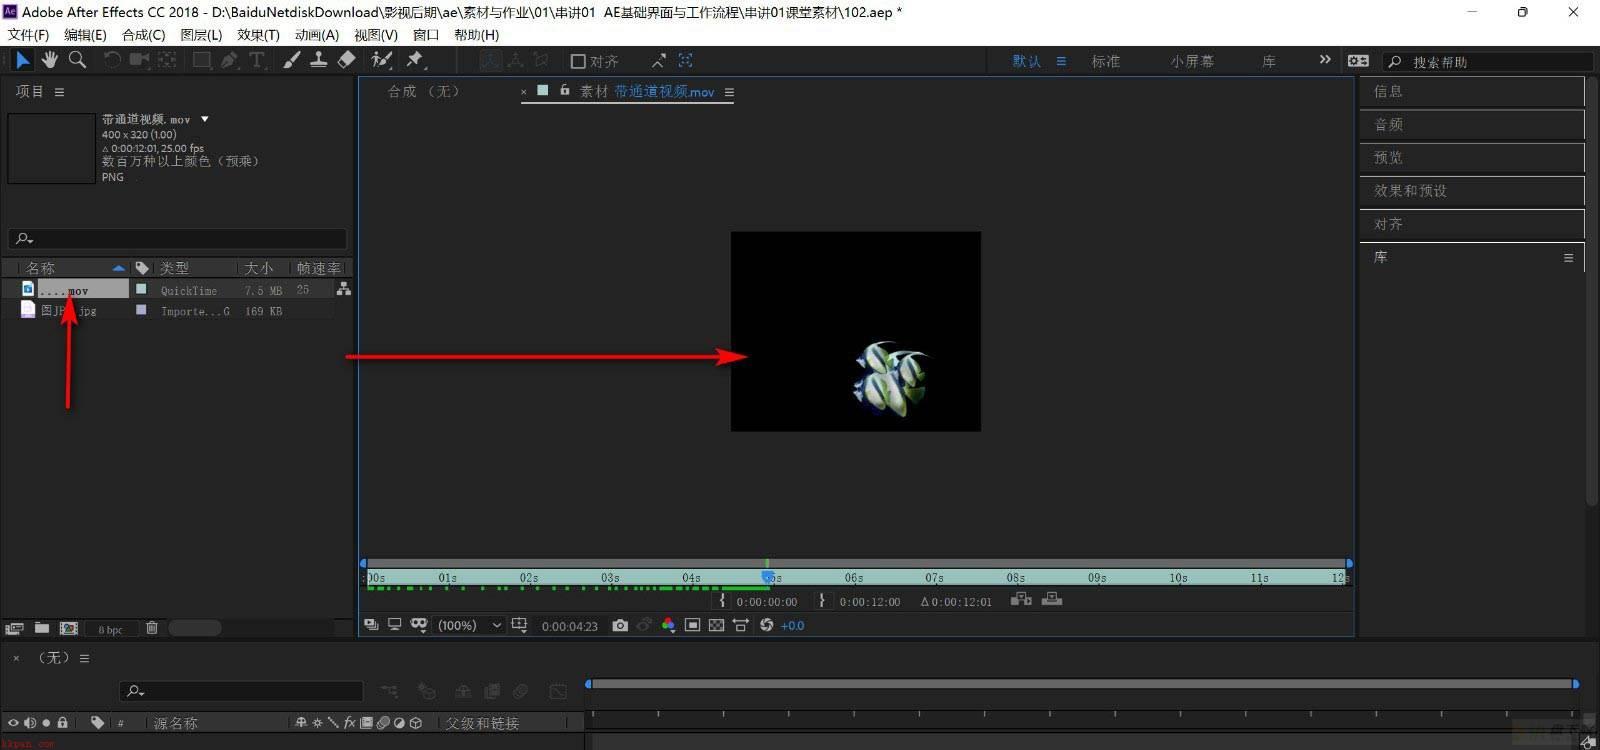The height and width of the screenshot is (750, 1600).
Task: Select the Hand tool in toolbar
Action: 49,60
